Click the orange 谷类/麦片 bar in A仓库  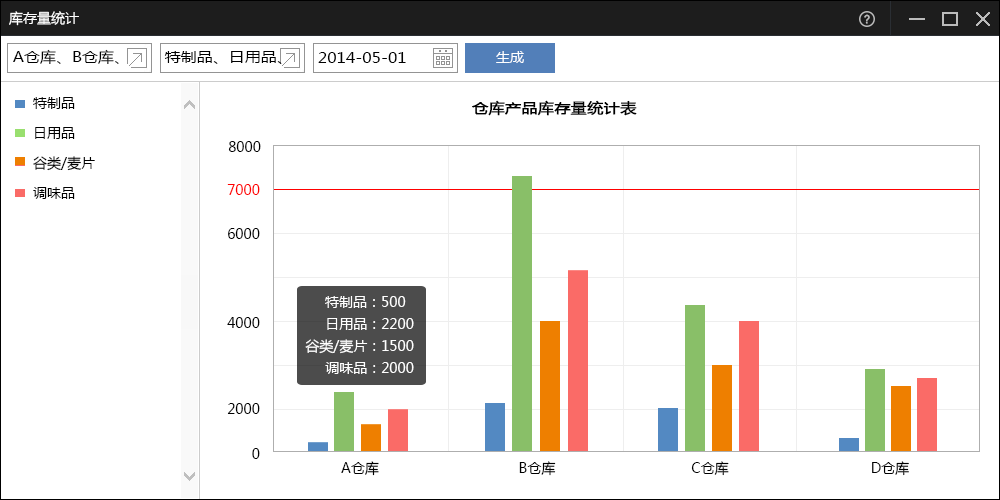pyautogui.click(x=371, y=438)
